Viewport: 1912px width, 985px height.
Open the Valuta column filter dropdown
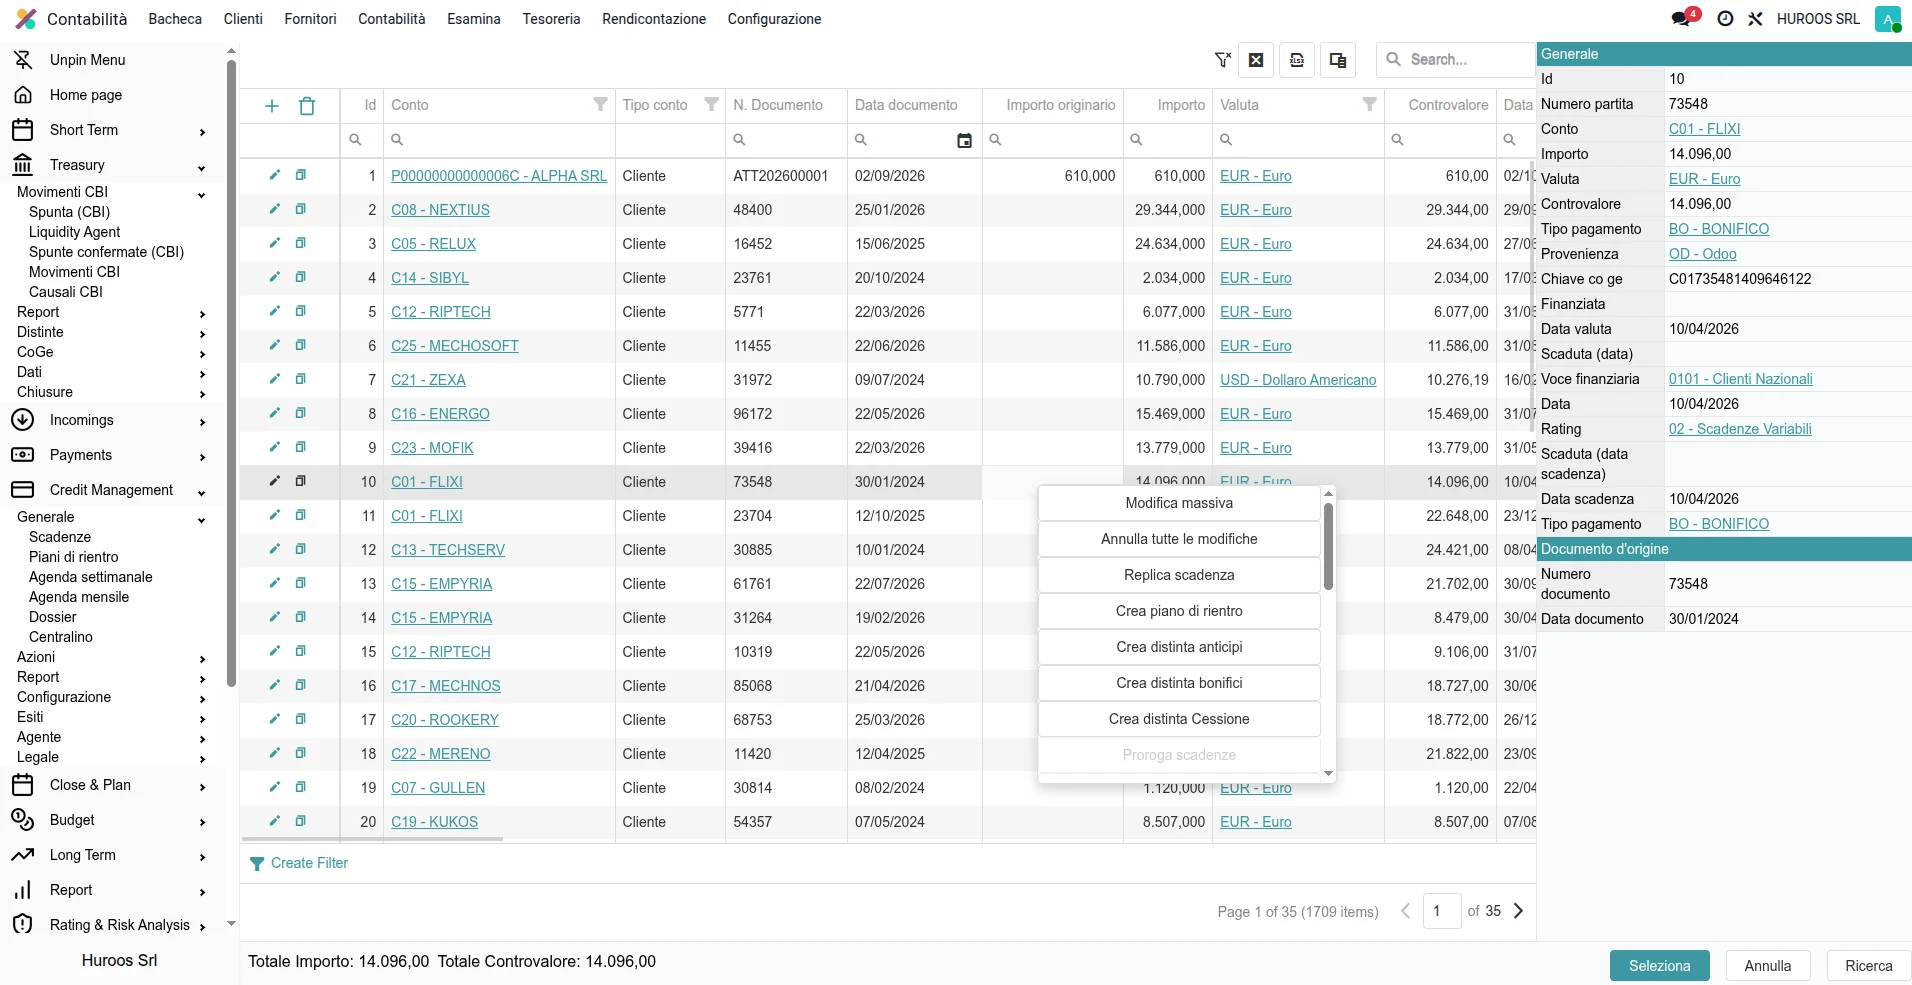tap(1370, 105)
